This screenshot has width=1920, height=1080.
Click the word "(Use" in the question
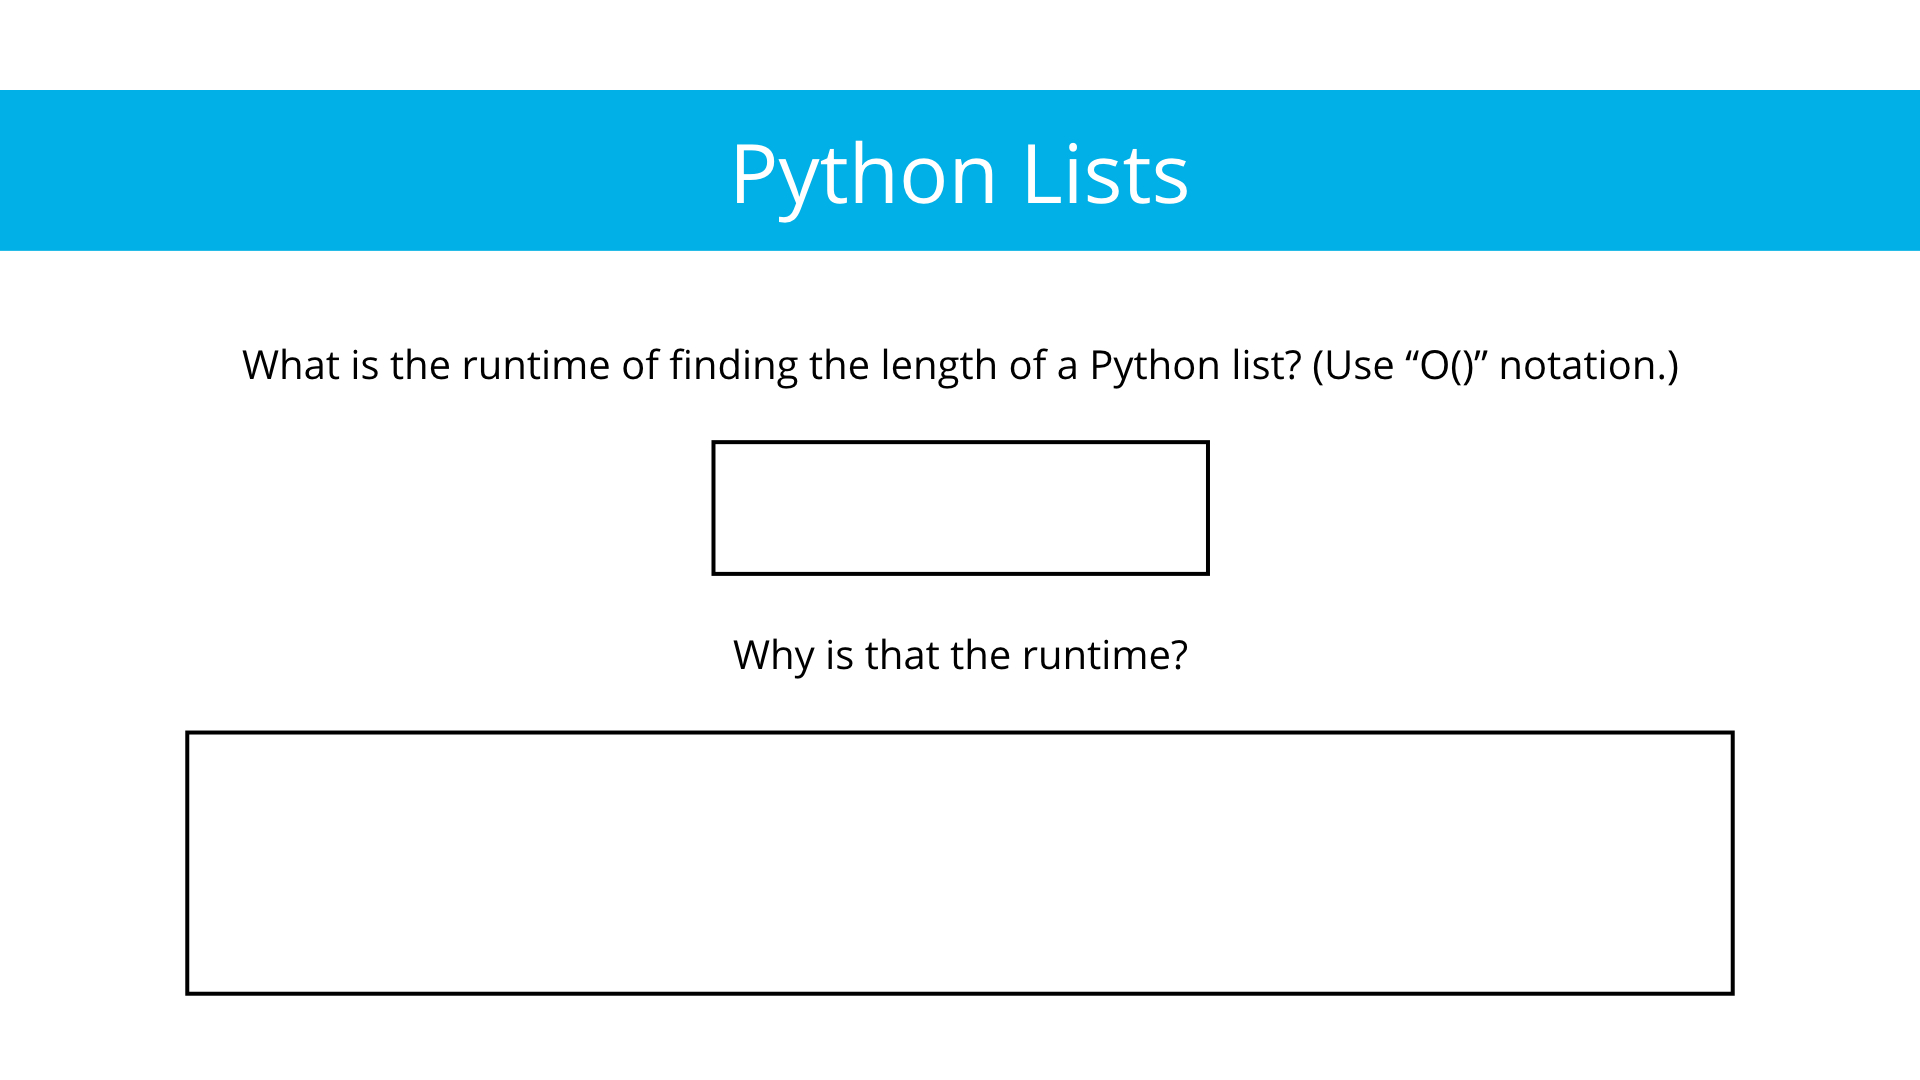[x=1353, y=366]
